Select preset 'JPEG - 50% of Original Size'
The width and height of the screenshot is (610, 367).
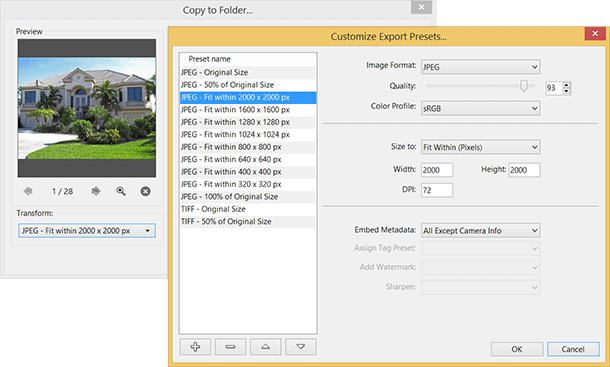click(248, 85)
